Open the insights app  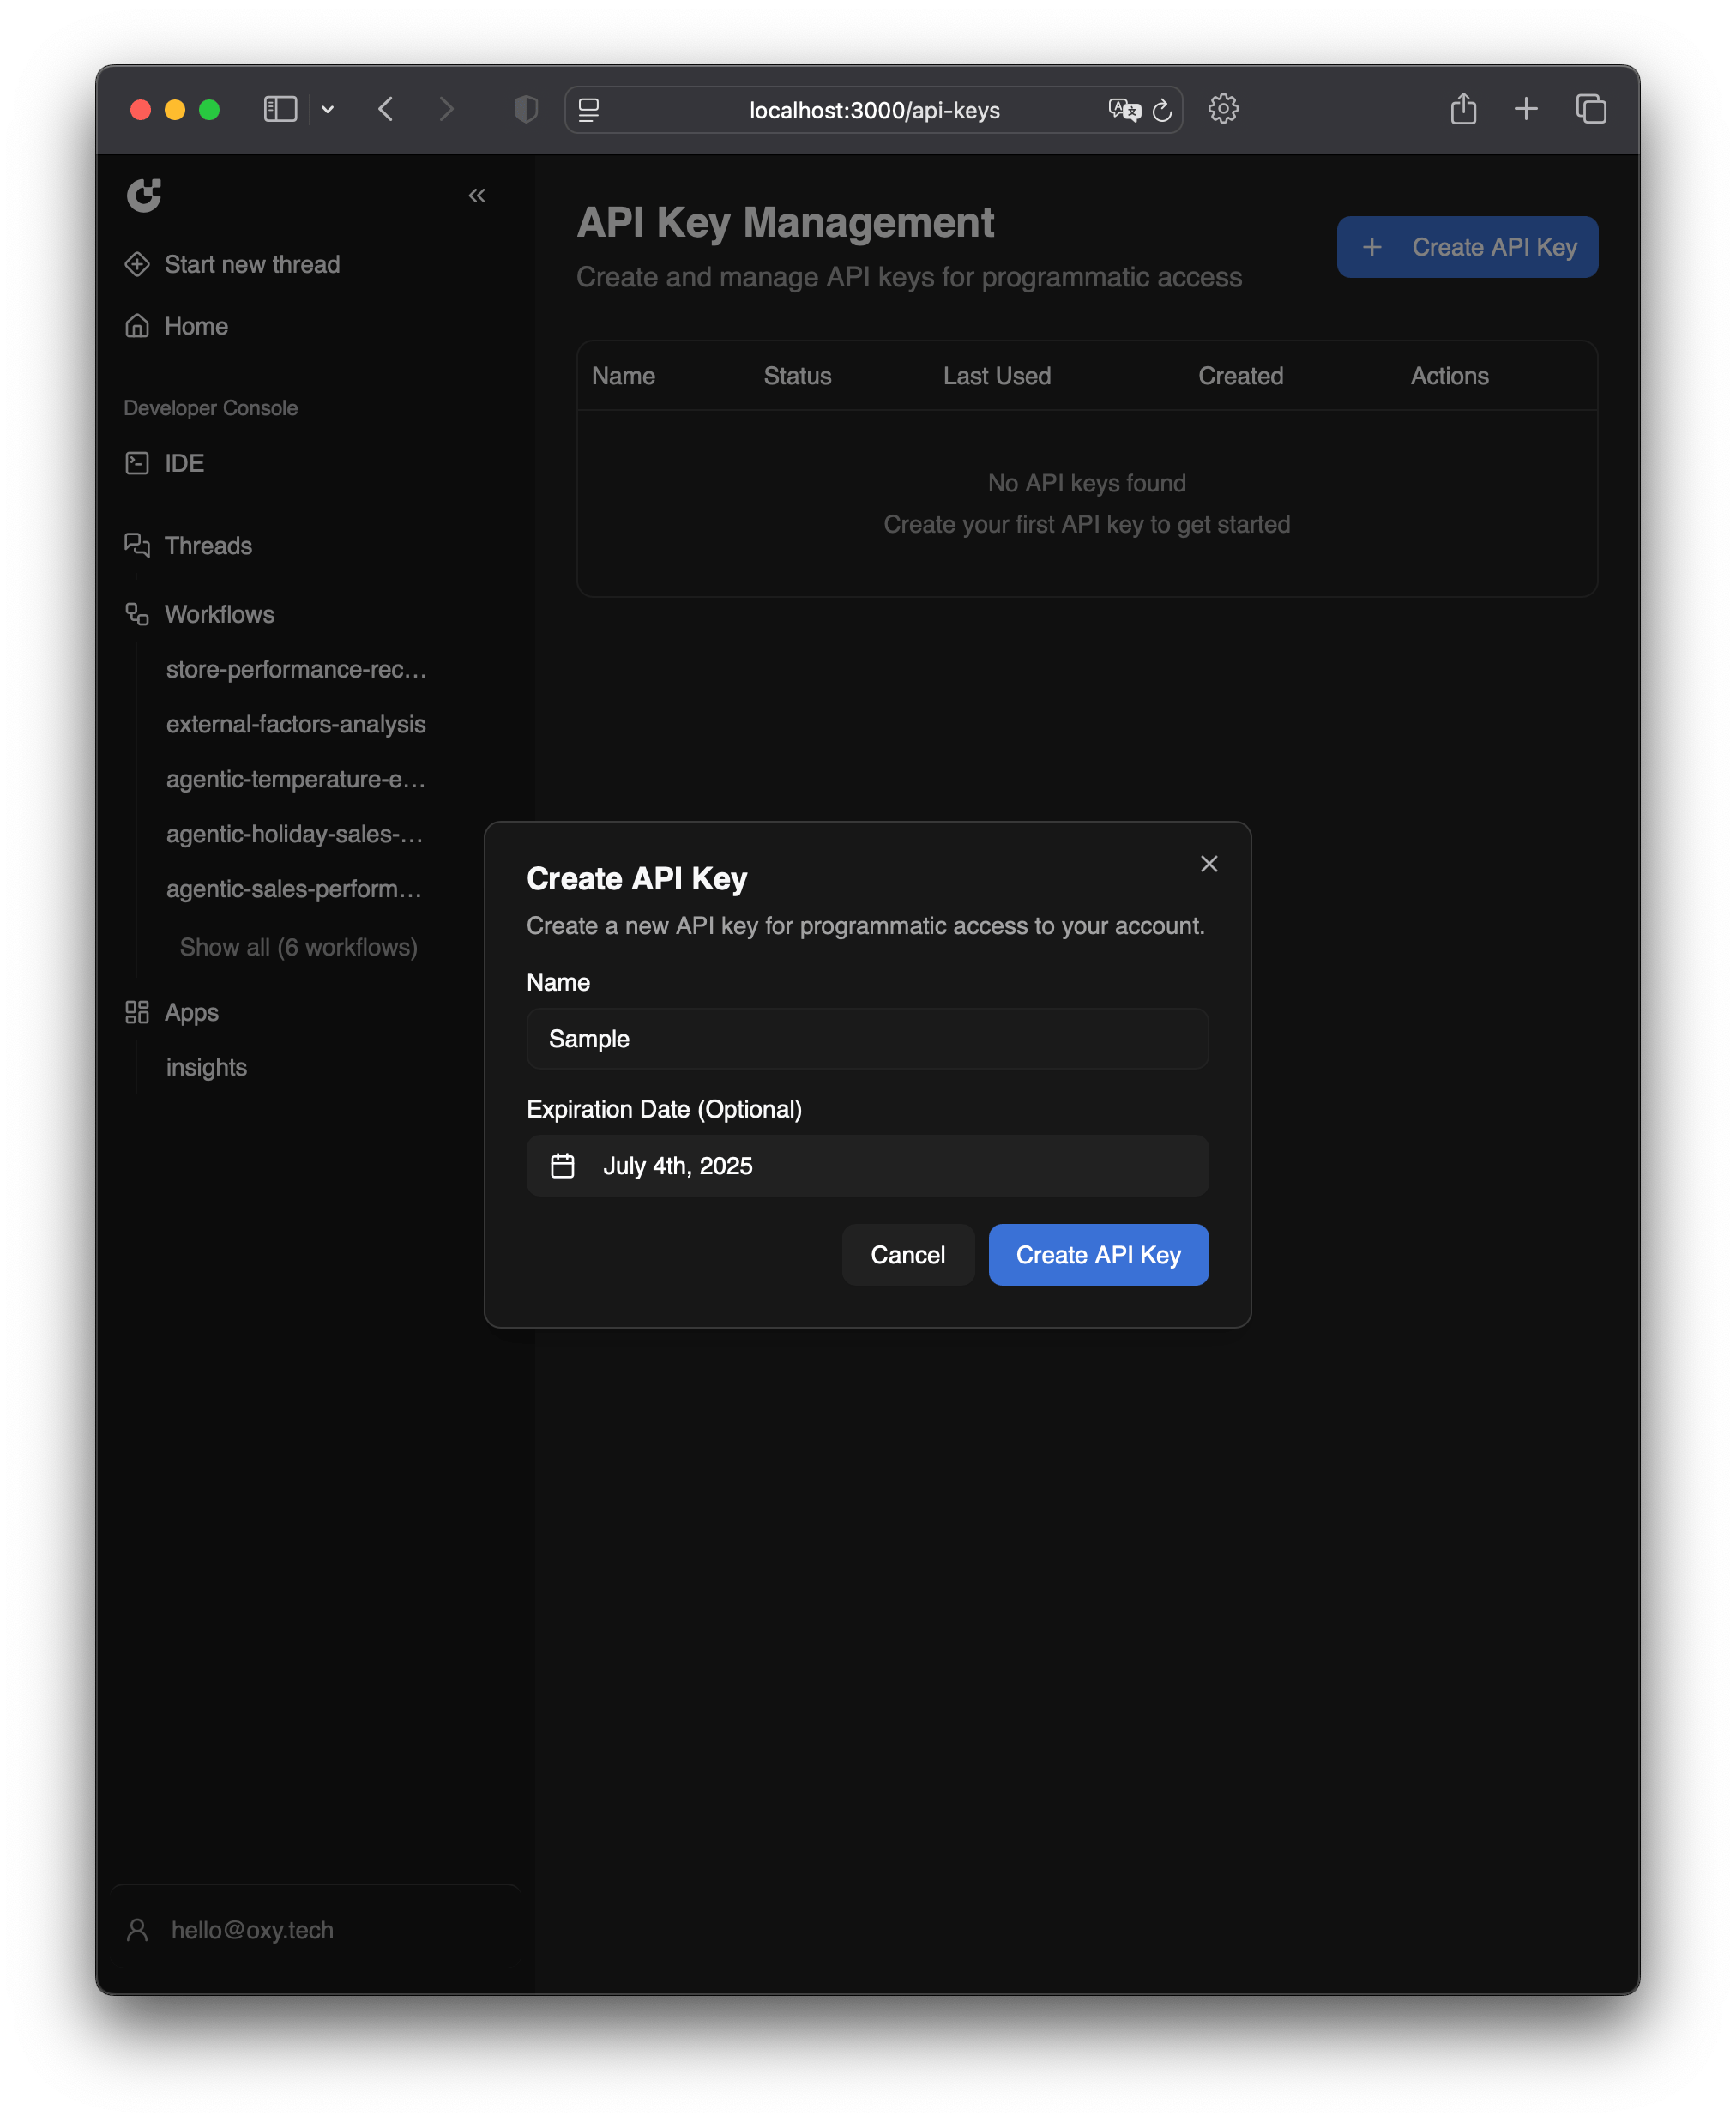tap(206, 1067)
